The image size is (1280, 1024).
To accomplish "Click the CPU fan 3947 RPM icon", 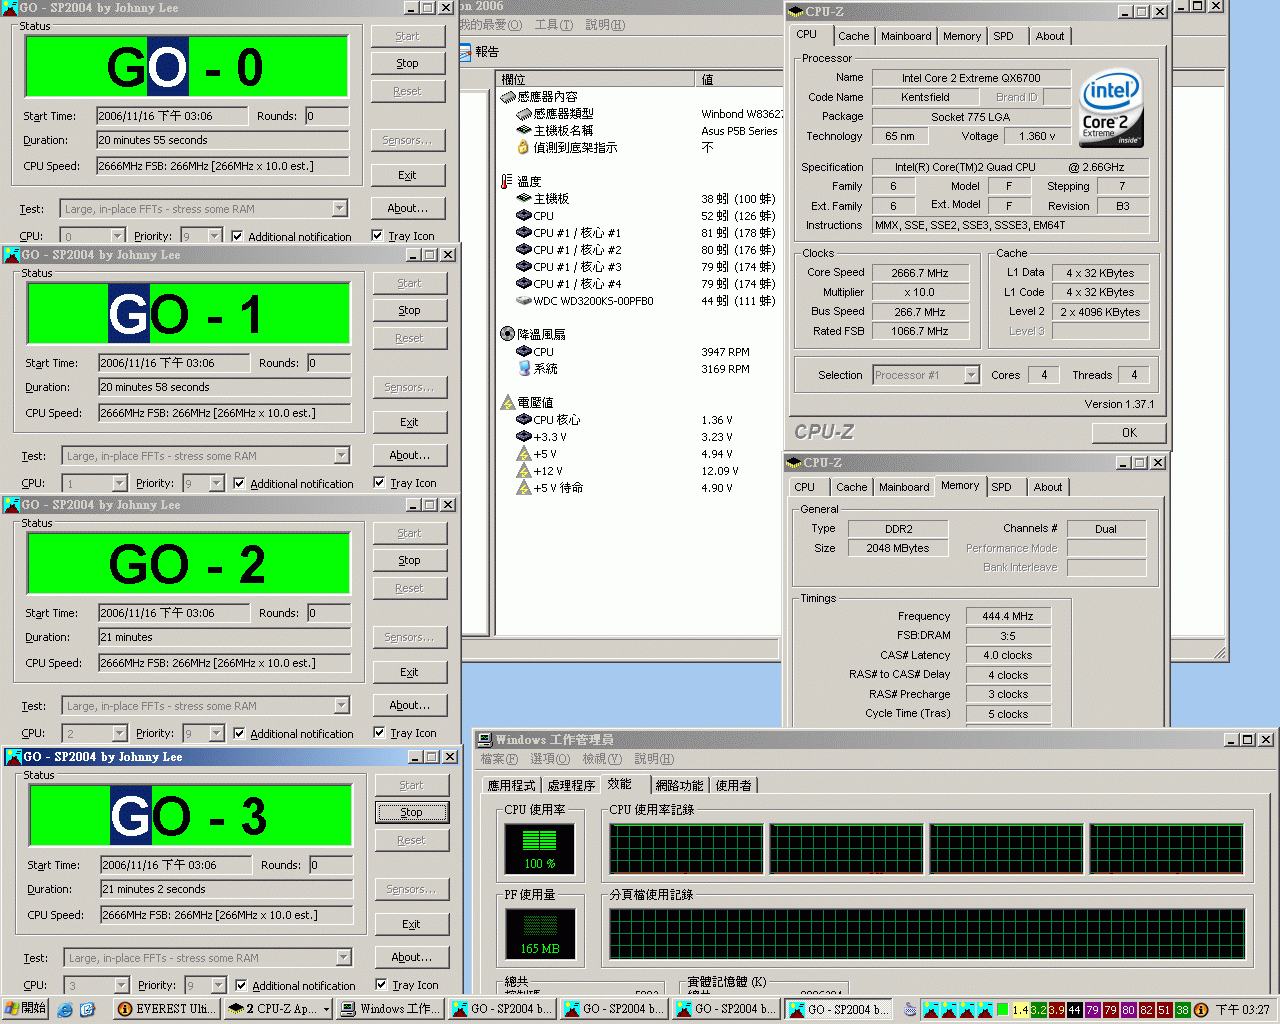I will 524,352.
